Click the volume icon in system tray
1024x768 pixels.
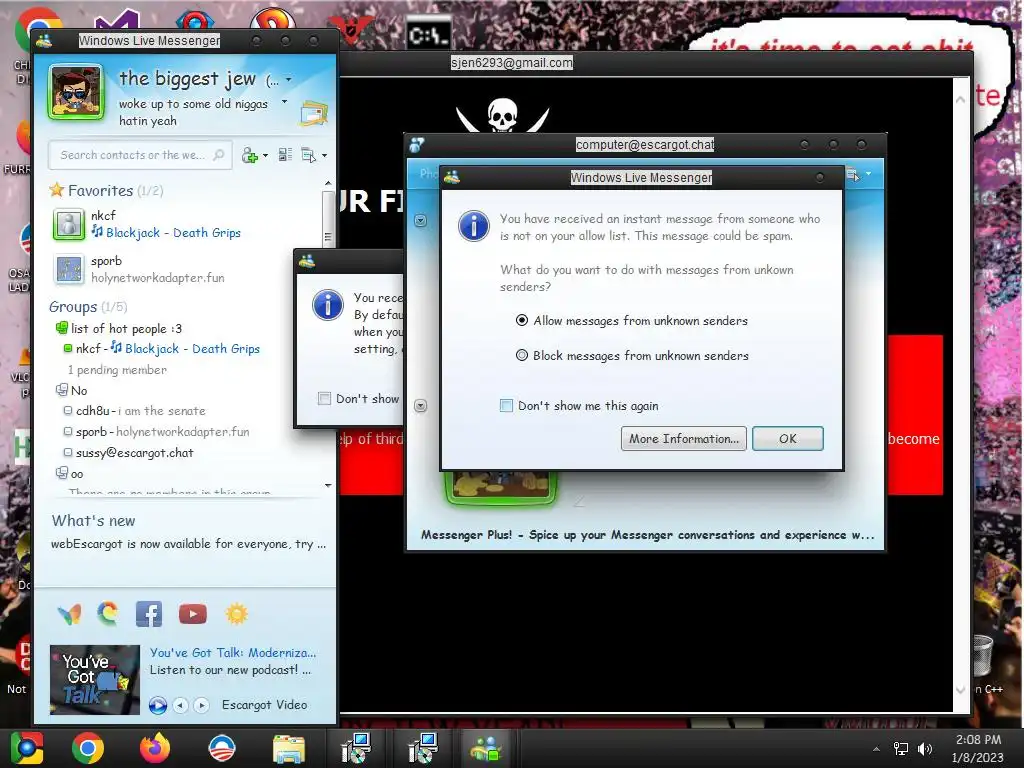(925, 749)
